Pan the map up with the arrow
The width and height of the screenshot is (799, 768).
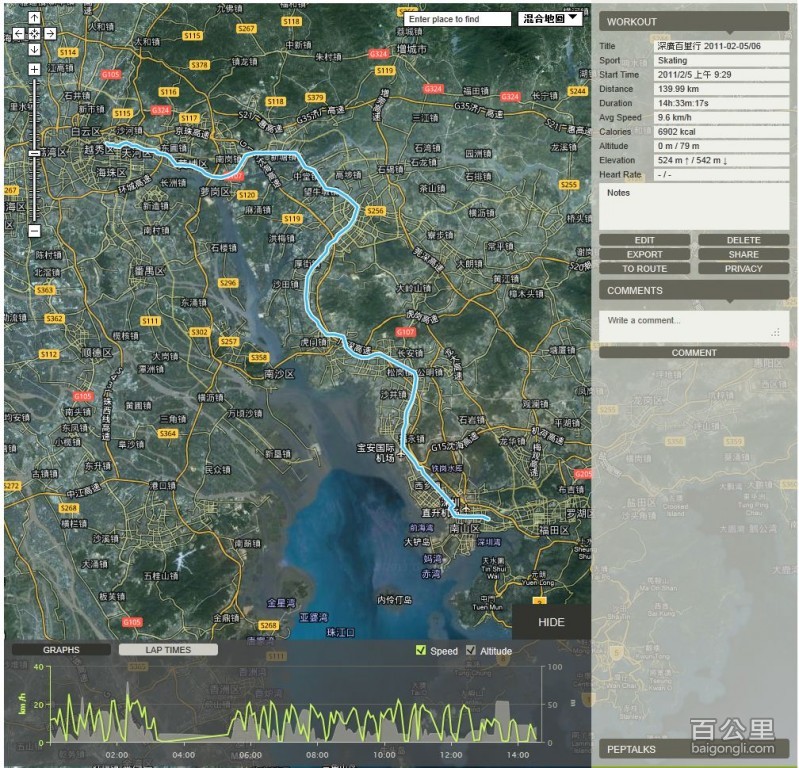(x=34, y=18)
